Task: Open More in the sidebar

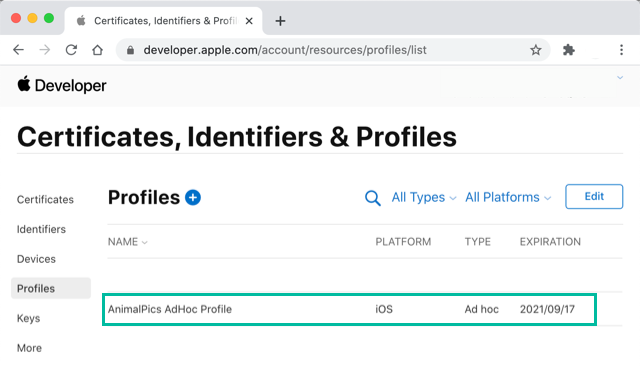Action: (x=29, y=348)
